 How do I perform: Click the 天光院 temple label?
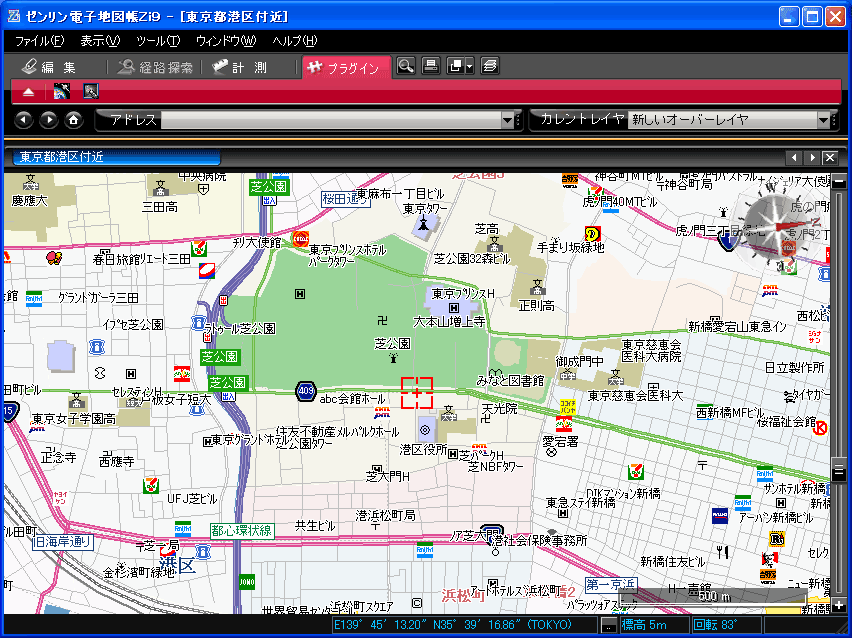[499, 408]
